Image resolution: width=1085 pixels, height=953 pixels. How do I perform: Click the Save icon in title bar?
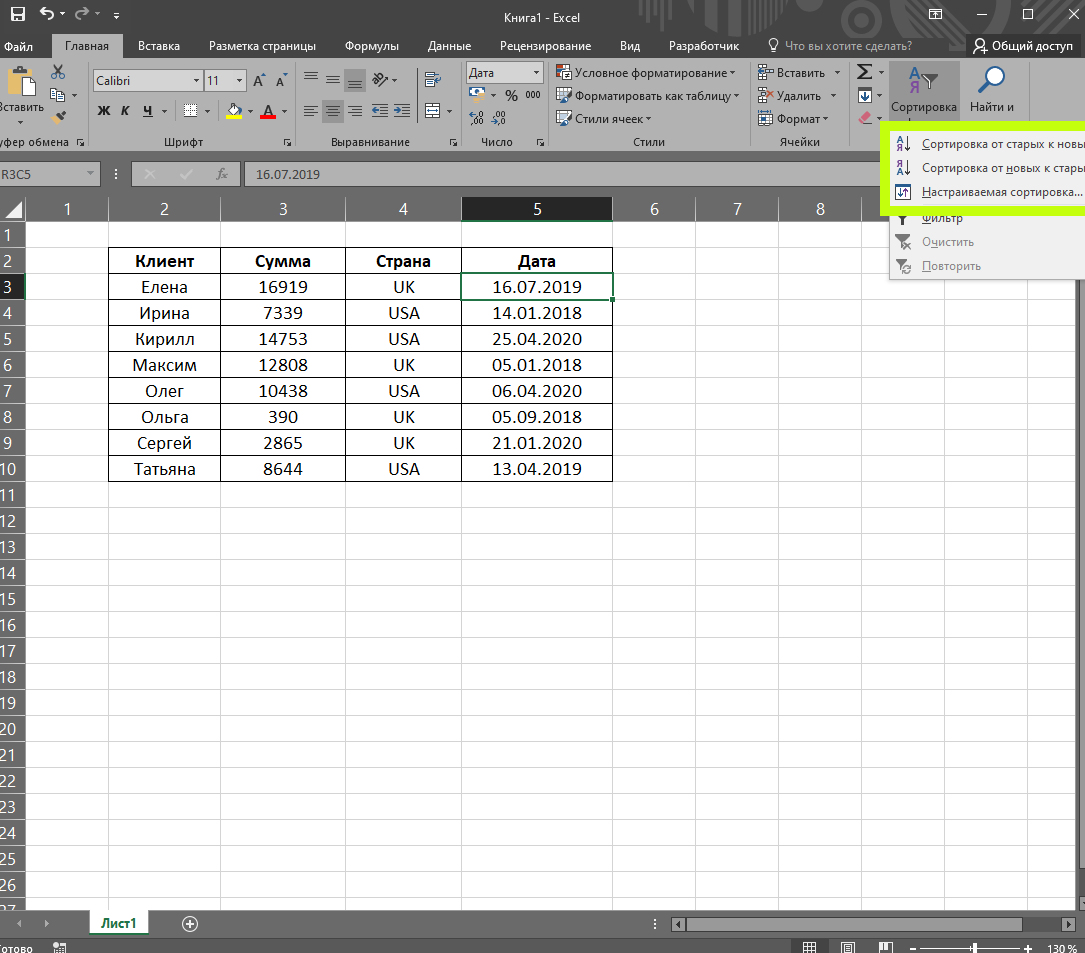coord(18,16)
